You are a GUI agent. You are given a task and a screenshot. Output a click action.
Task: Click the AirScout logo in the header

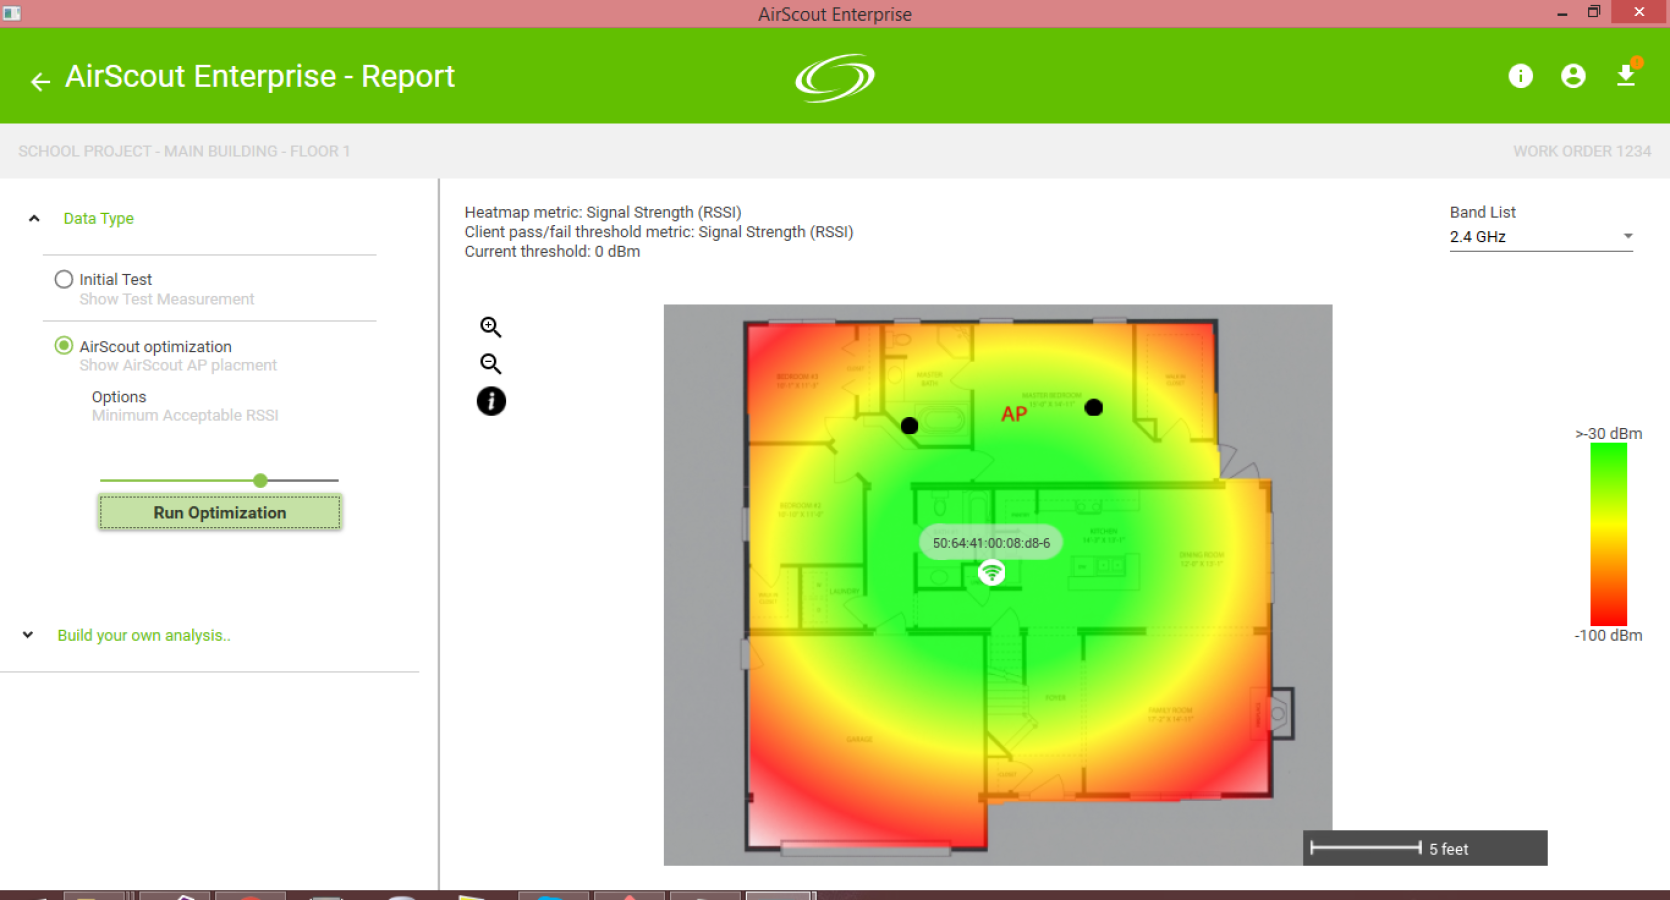pos(835,78)
